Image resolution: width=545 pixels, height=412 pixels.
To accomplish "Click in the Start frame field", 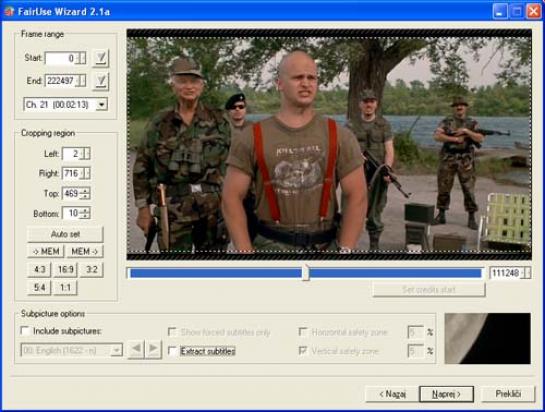I will (61, 58).
